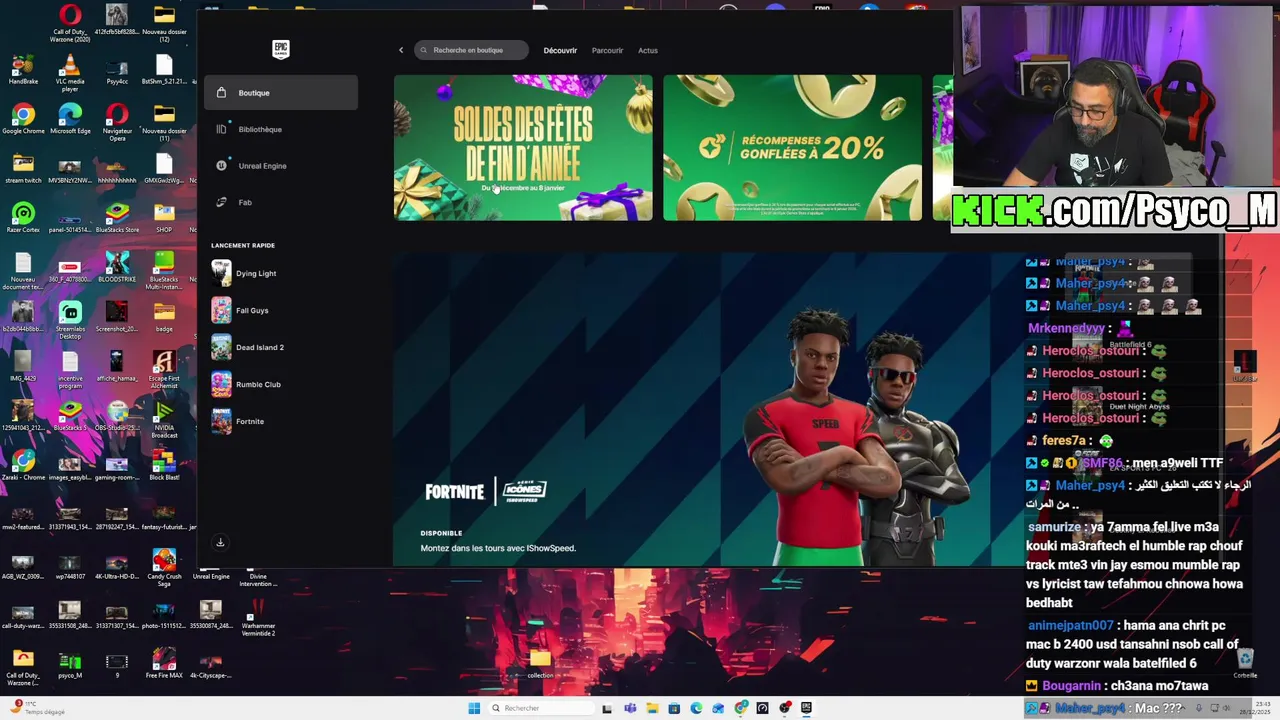
Task: Open Google Chrome desktop shortcut
Action: 23,120
